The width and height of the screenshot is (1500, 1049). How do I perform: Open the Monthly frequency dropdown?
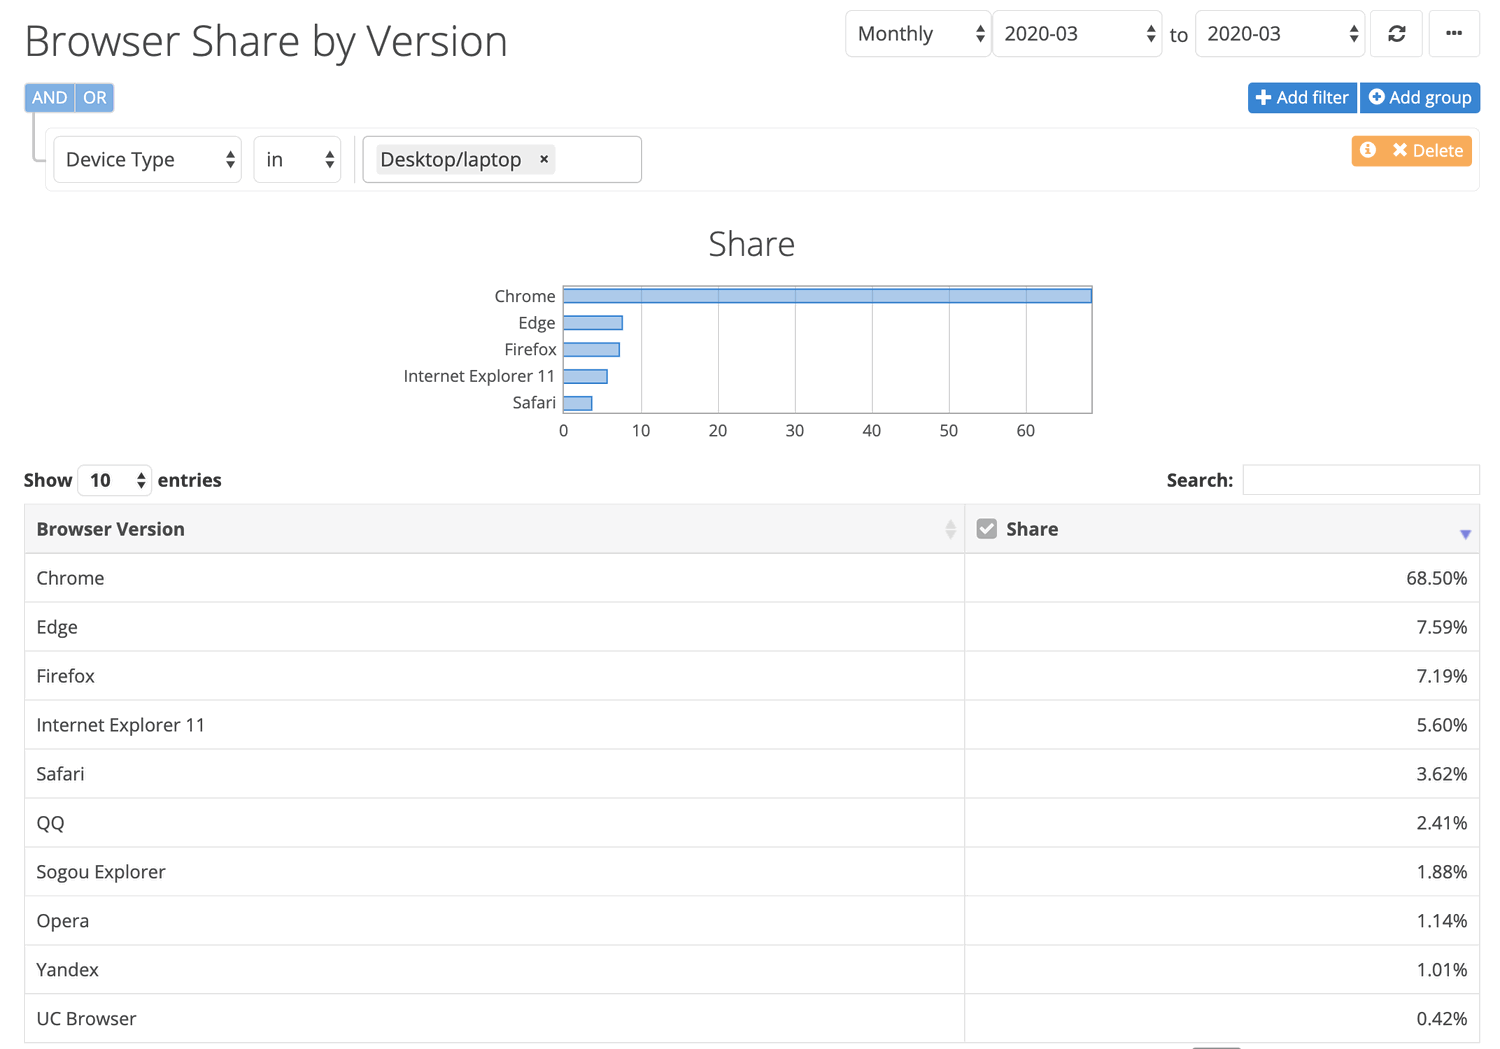[x=916, y=33]
